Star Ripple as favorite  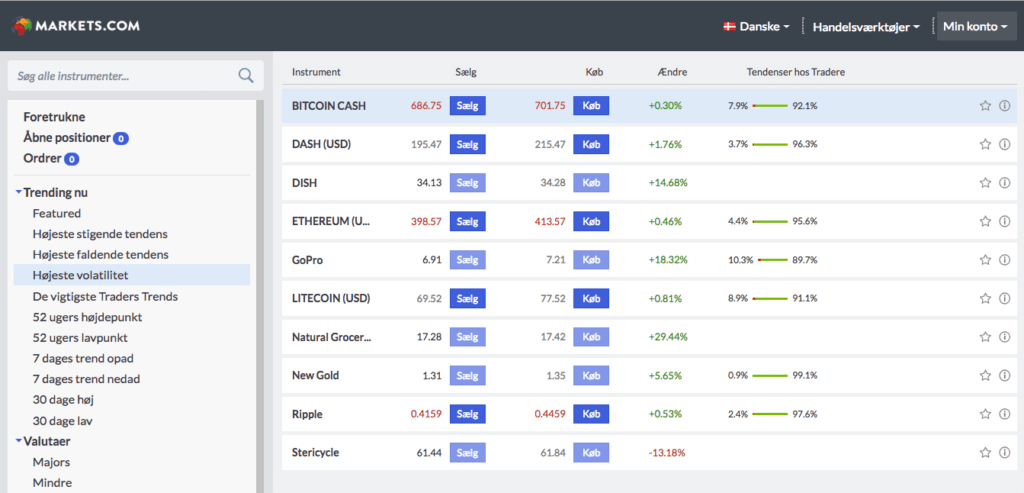point(985,414)
